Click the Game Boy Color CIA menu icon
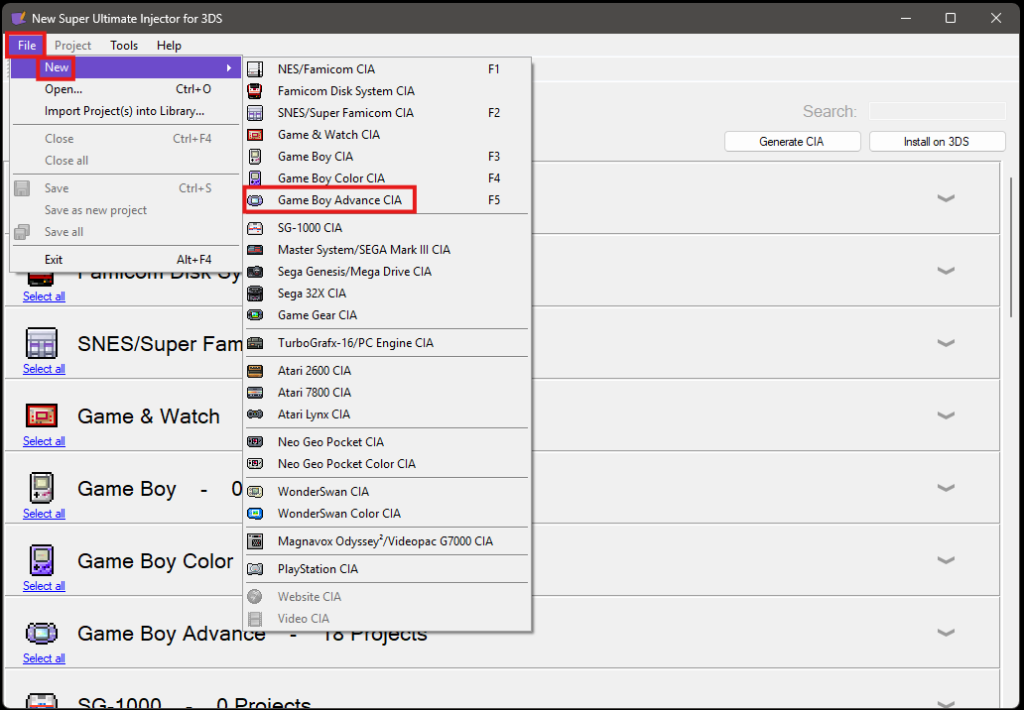1024x710 pixels. click(x=255, y=178)
